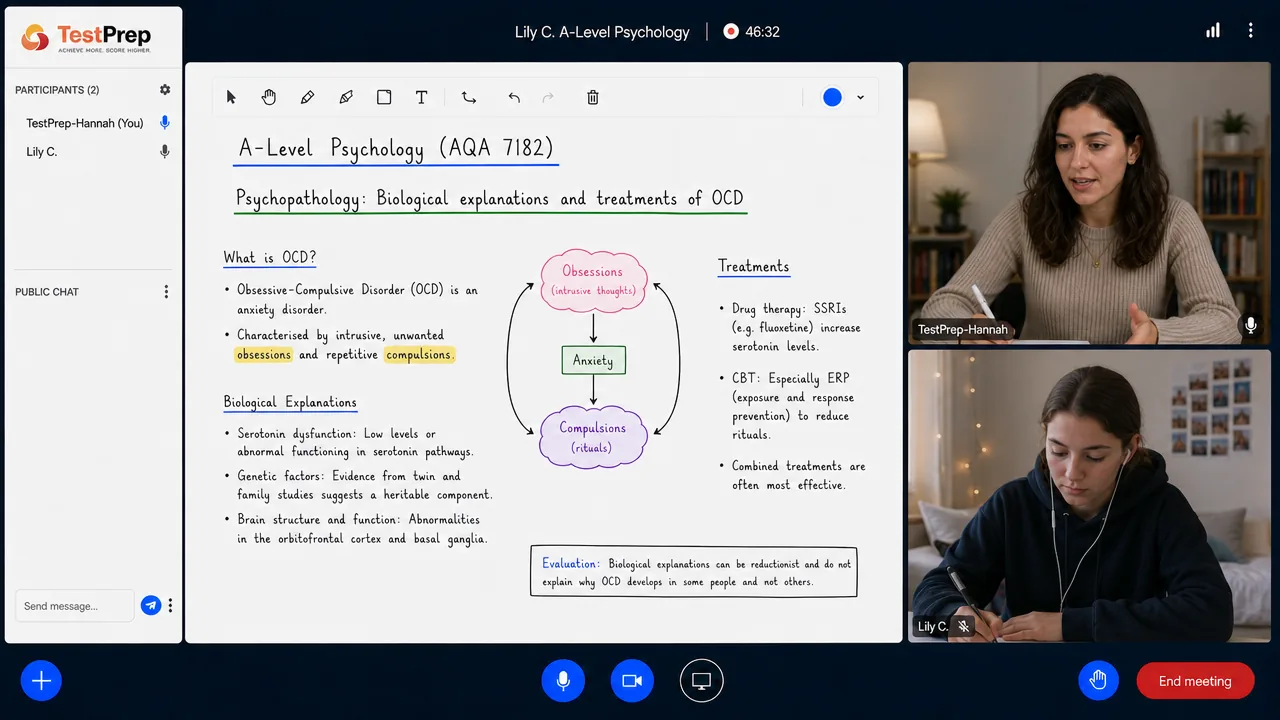Click the meeting title Lily C. A-Level Psychology
This screenshot has width=1280, height=720.
[x=602, y=32]
